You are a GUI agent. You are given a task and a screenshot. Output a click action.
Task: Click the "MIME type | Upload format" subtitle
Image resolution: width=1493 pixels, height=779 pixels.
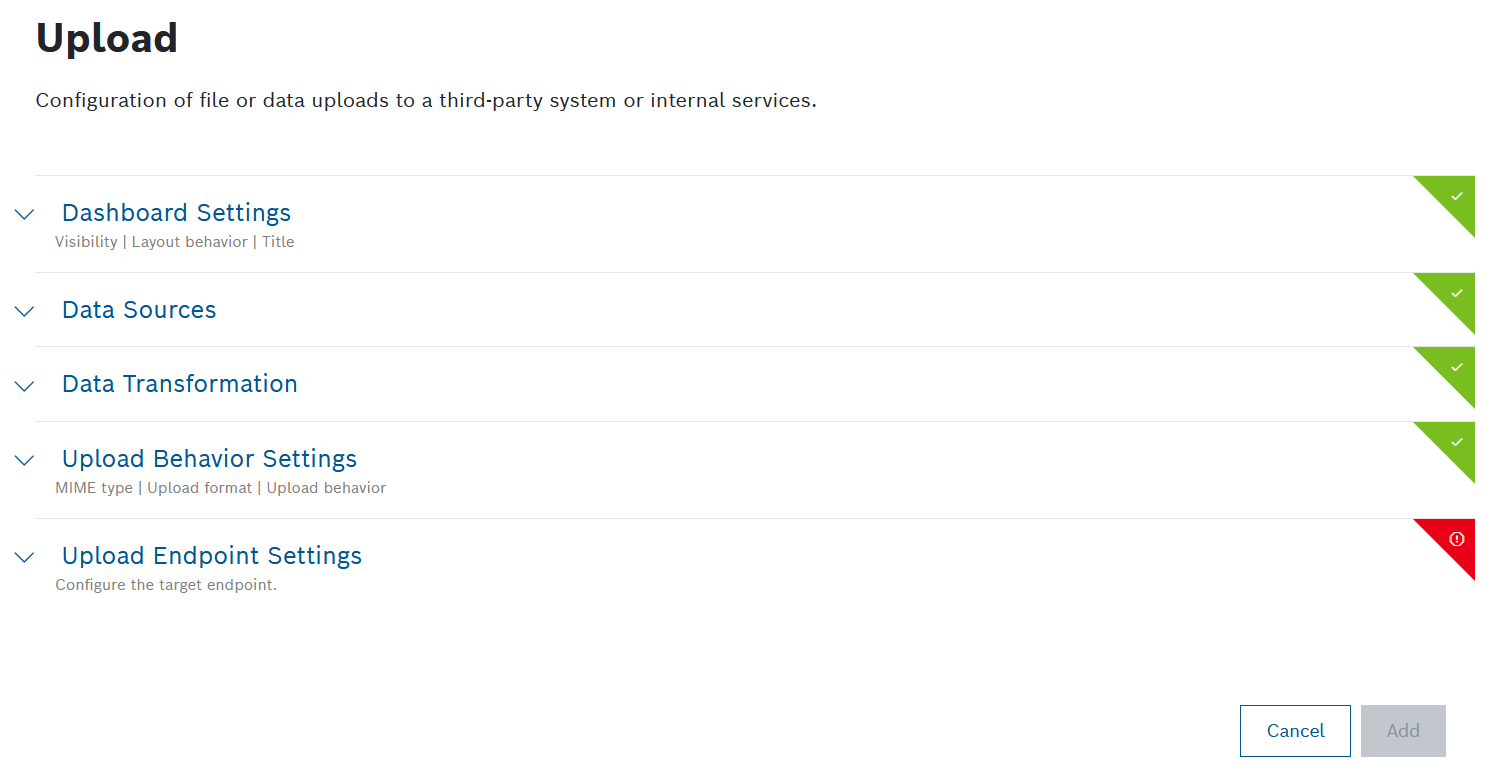tap(220, 488)
